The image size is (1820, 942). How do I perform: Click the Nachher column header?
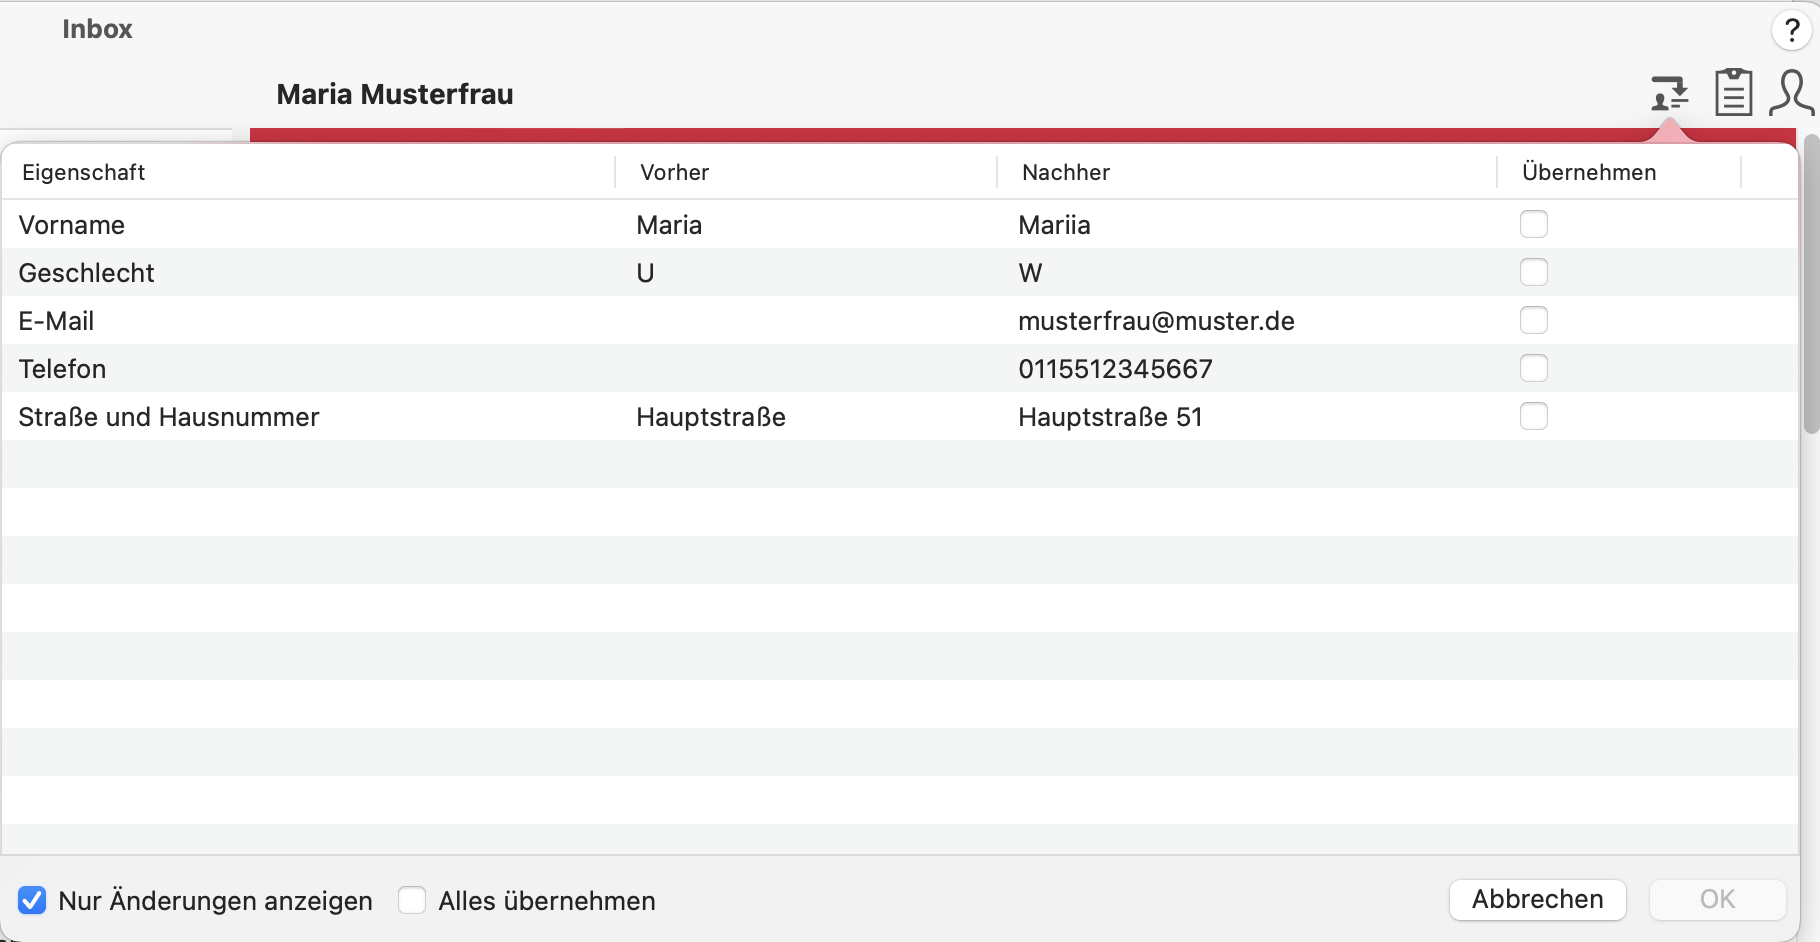1064,172
